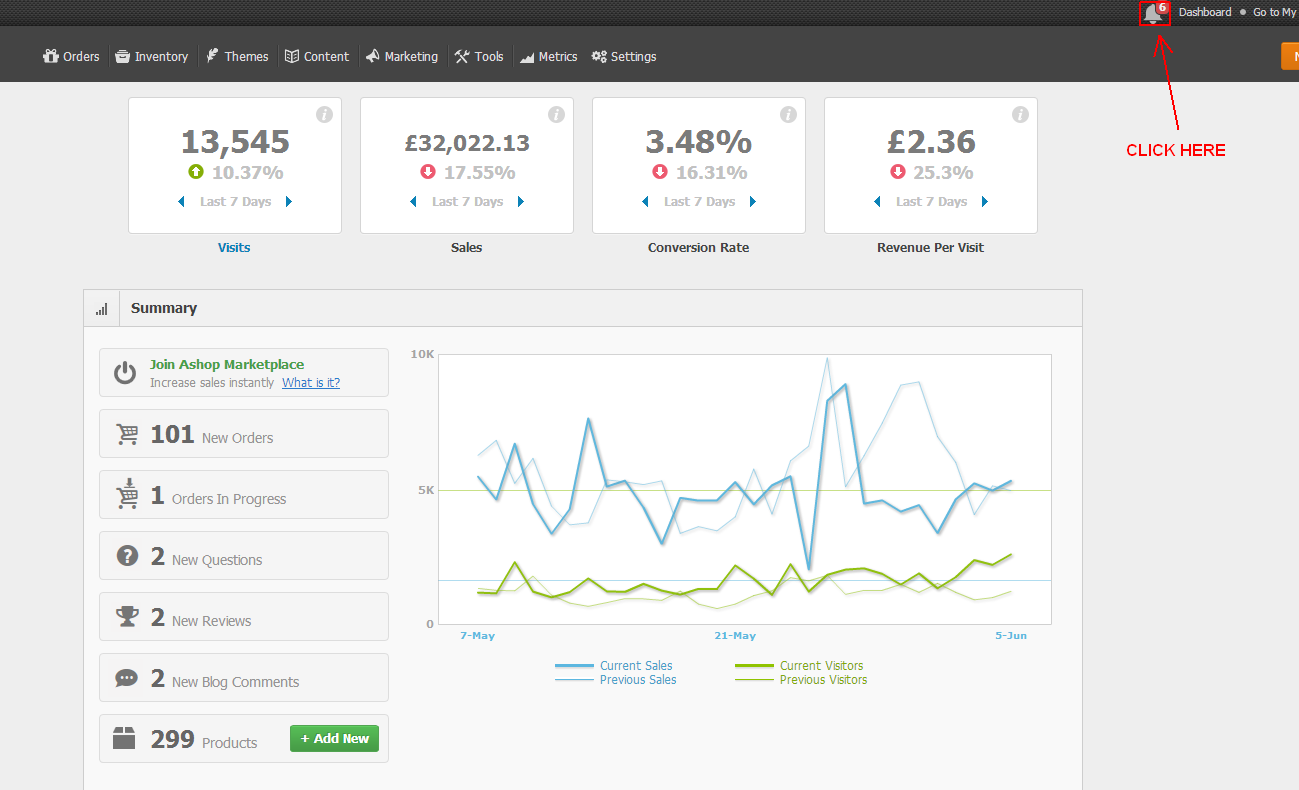Click the Revenue Per Visit label

pyautogui.click(x=930, y=247)
